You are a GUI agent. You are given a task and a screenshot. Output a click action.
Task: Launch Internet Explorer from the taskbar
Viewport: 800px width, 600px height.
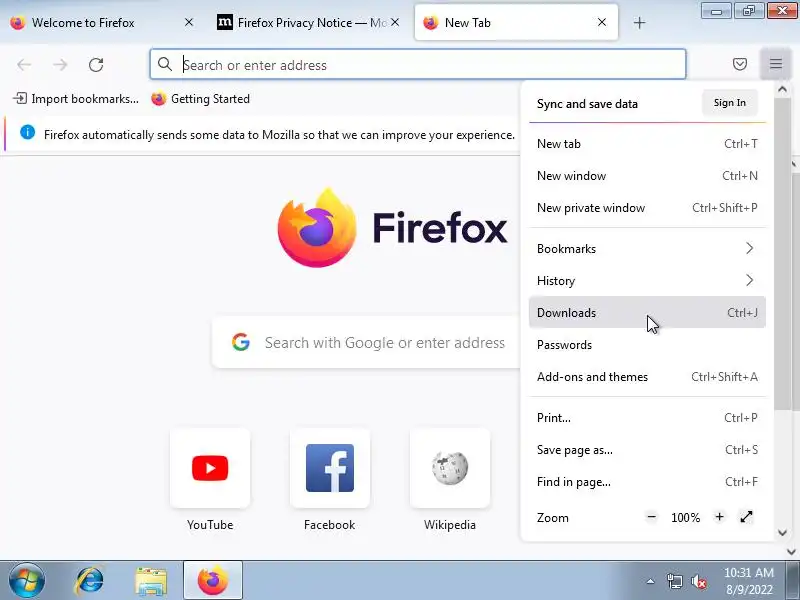(x=90, y=581)
